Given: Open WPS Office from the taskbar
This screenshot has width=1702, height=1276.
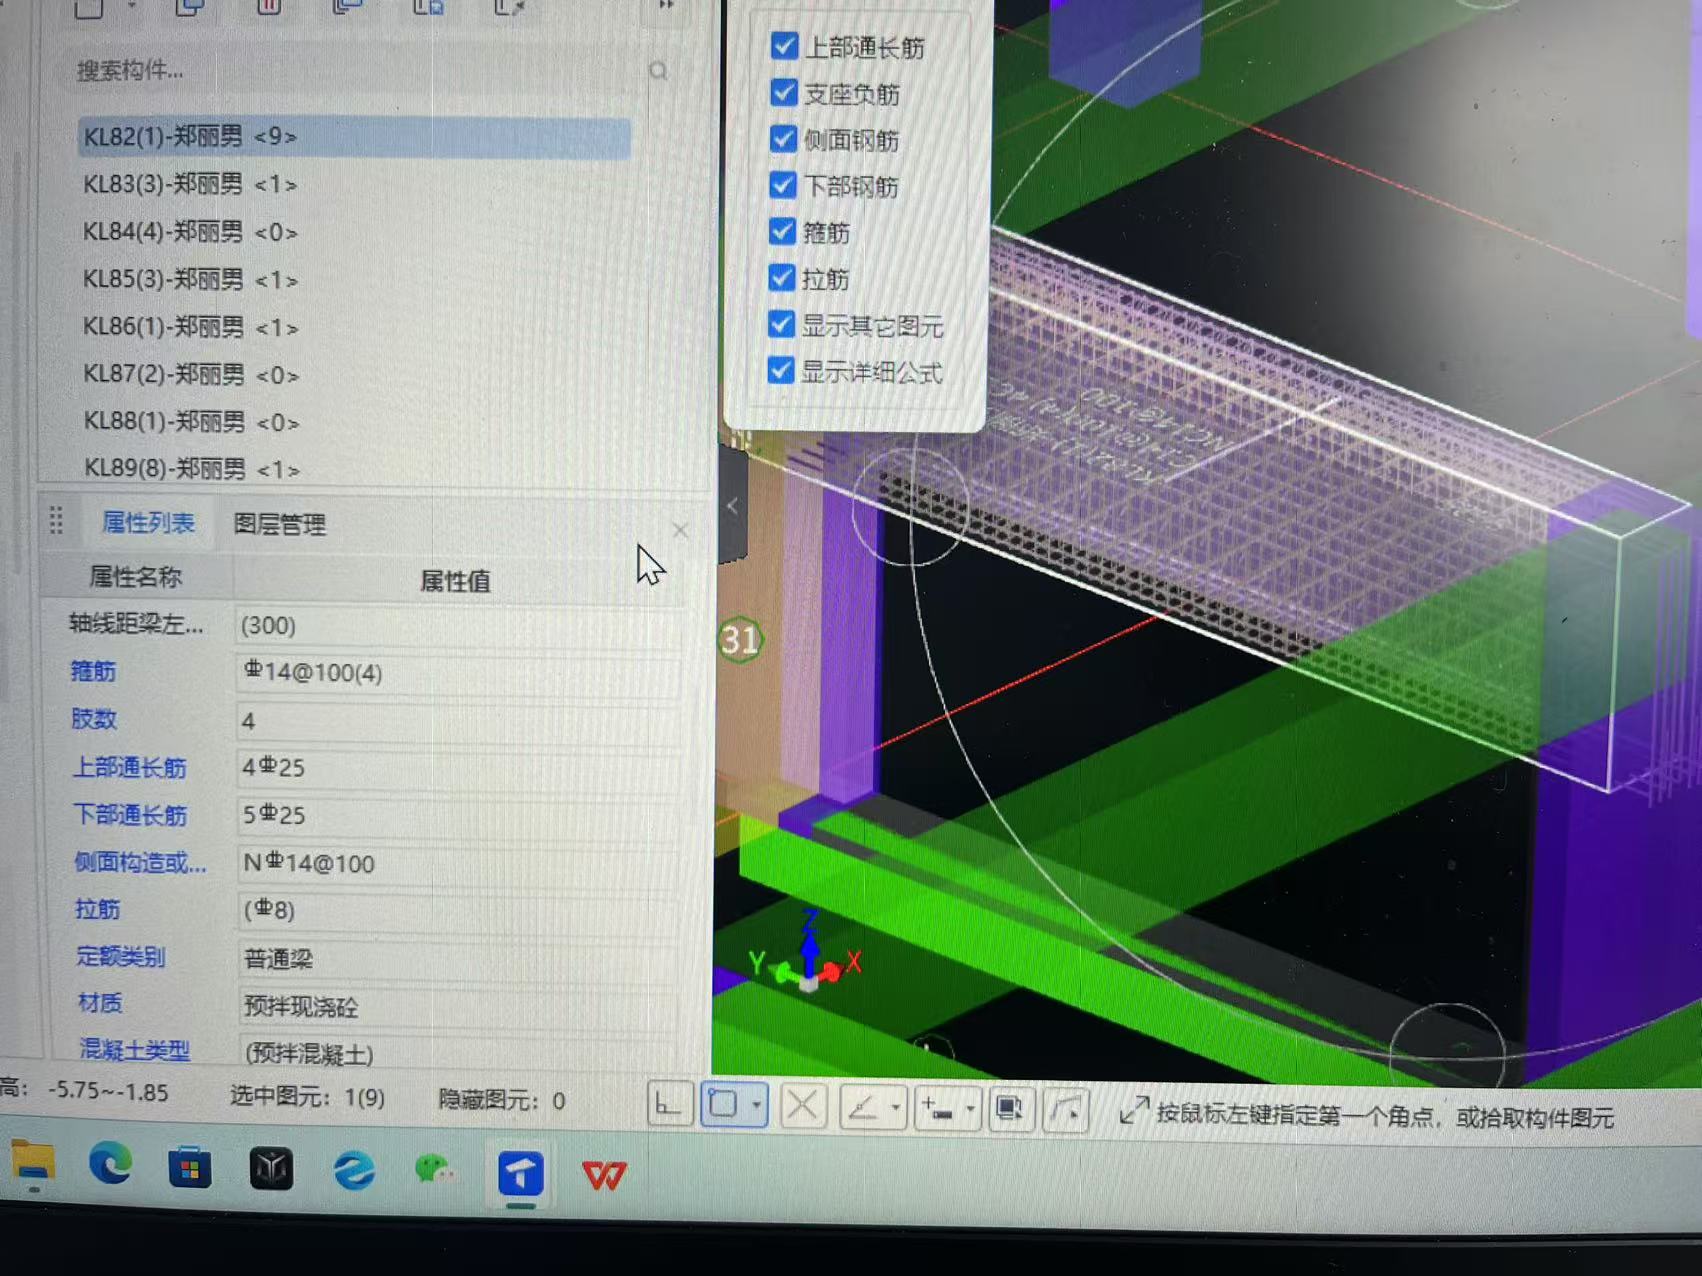Looking at the screenshot, I should pos(604,1174).
